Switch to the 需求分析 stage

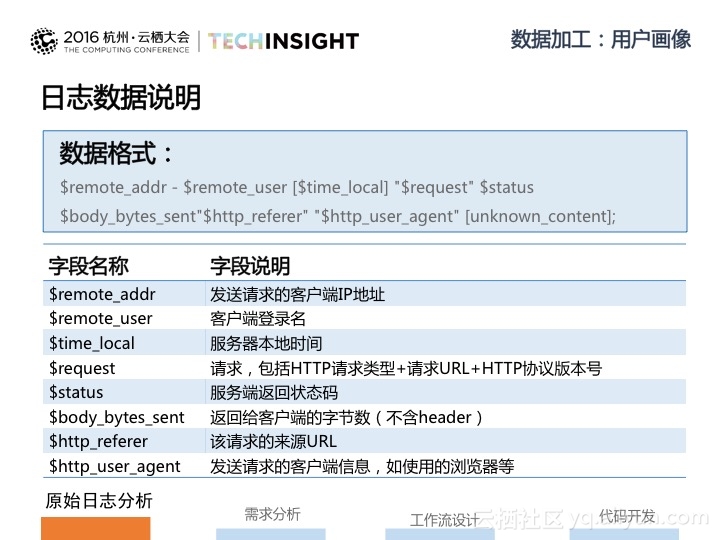[272, 514]
